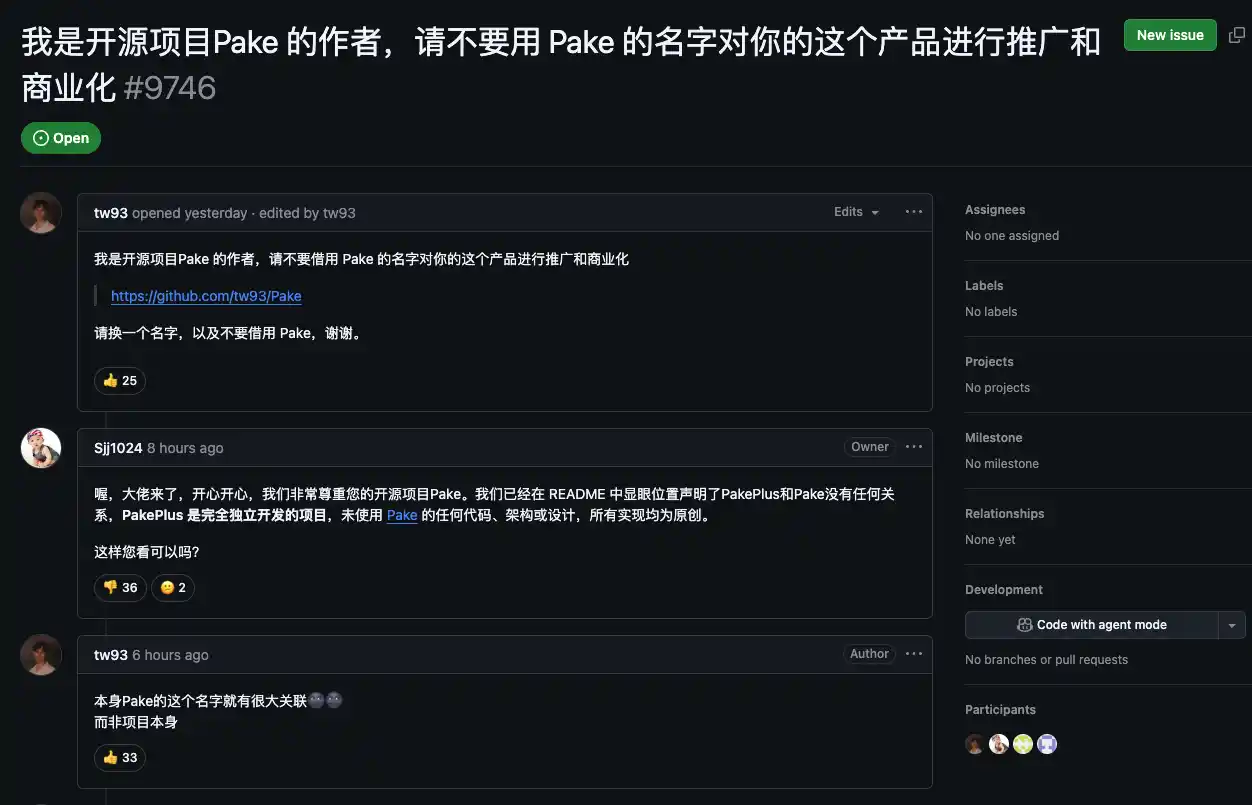Open the Edits dropdown on the opening comment
The height and width of the screenshot is (805, 1252).
(855, 211)
